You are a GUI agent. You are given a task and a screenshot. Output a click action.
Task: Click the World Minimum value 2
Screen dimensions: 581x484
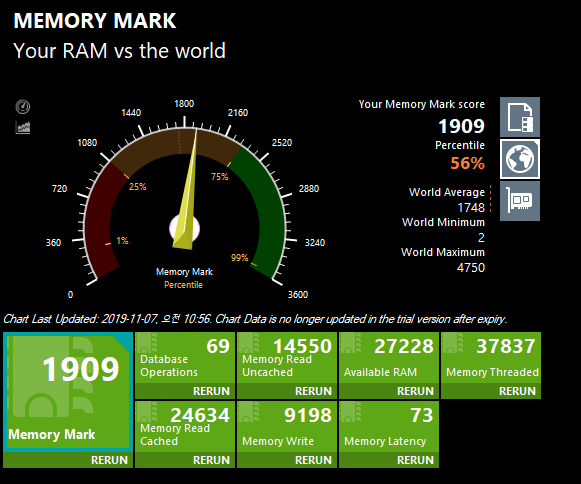point(481,238)
